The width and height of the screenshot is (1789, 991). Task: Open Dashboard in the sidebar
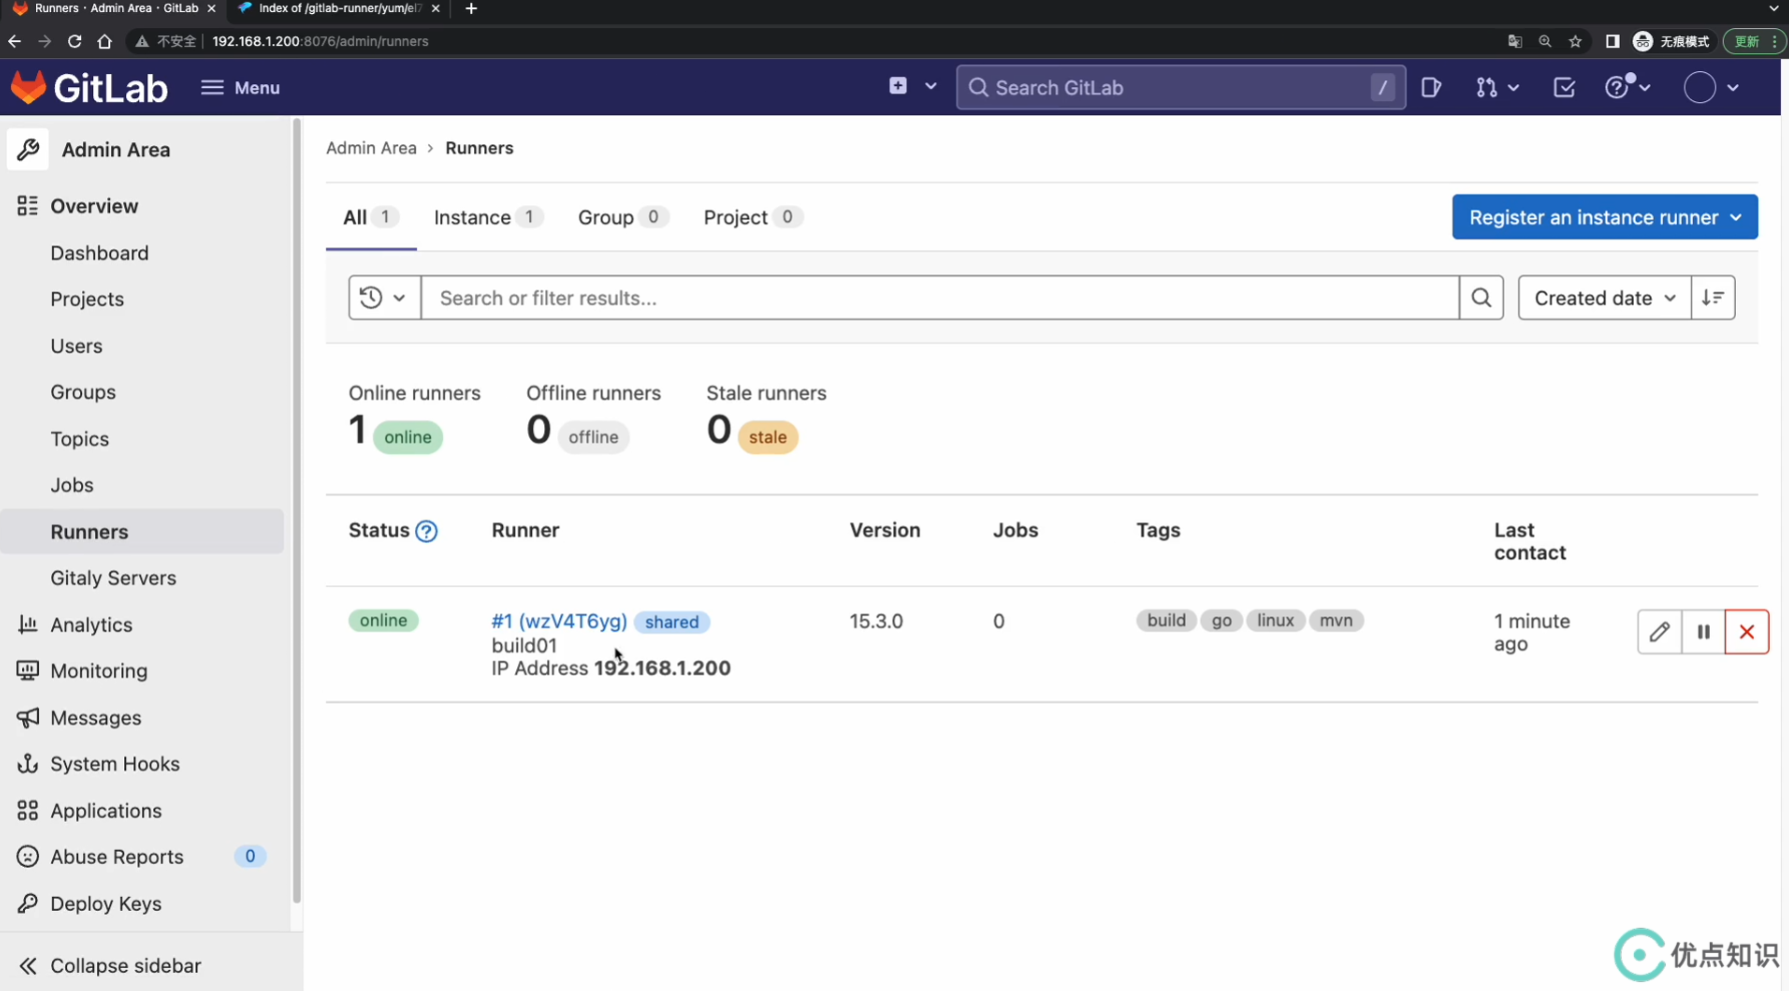(x=99, y=253)
